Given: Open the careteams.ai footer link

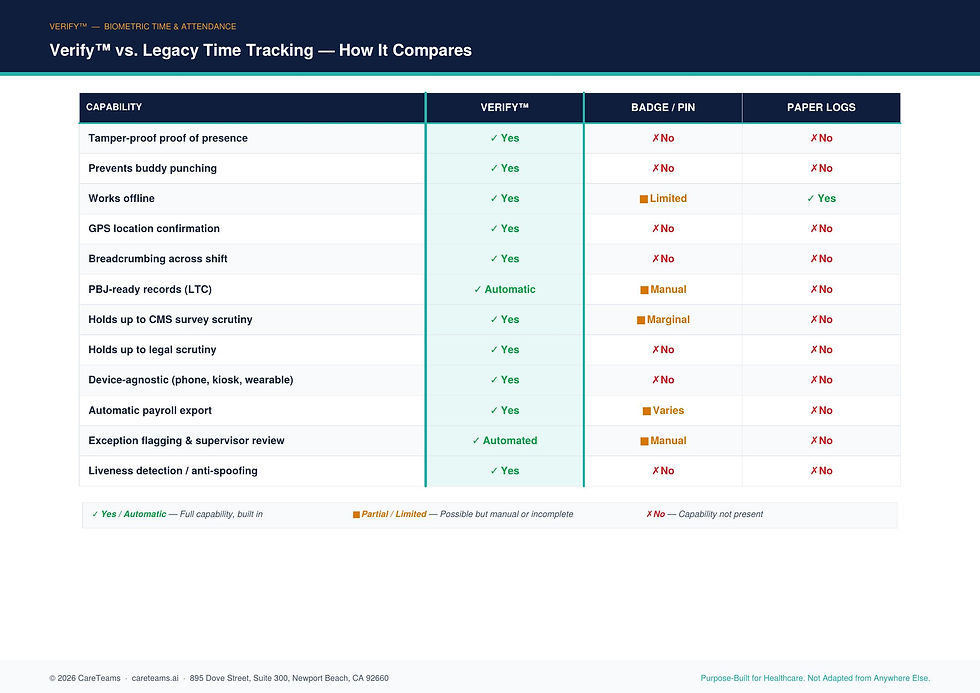Looking at the screenshot, I should pyautogui.click(x=155, y=678).
